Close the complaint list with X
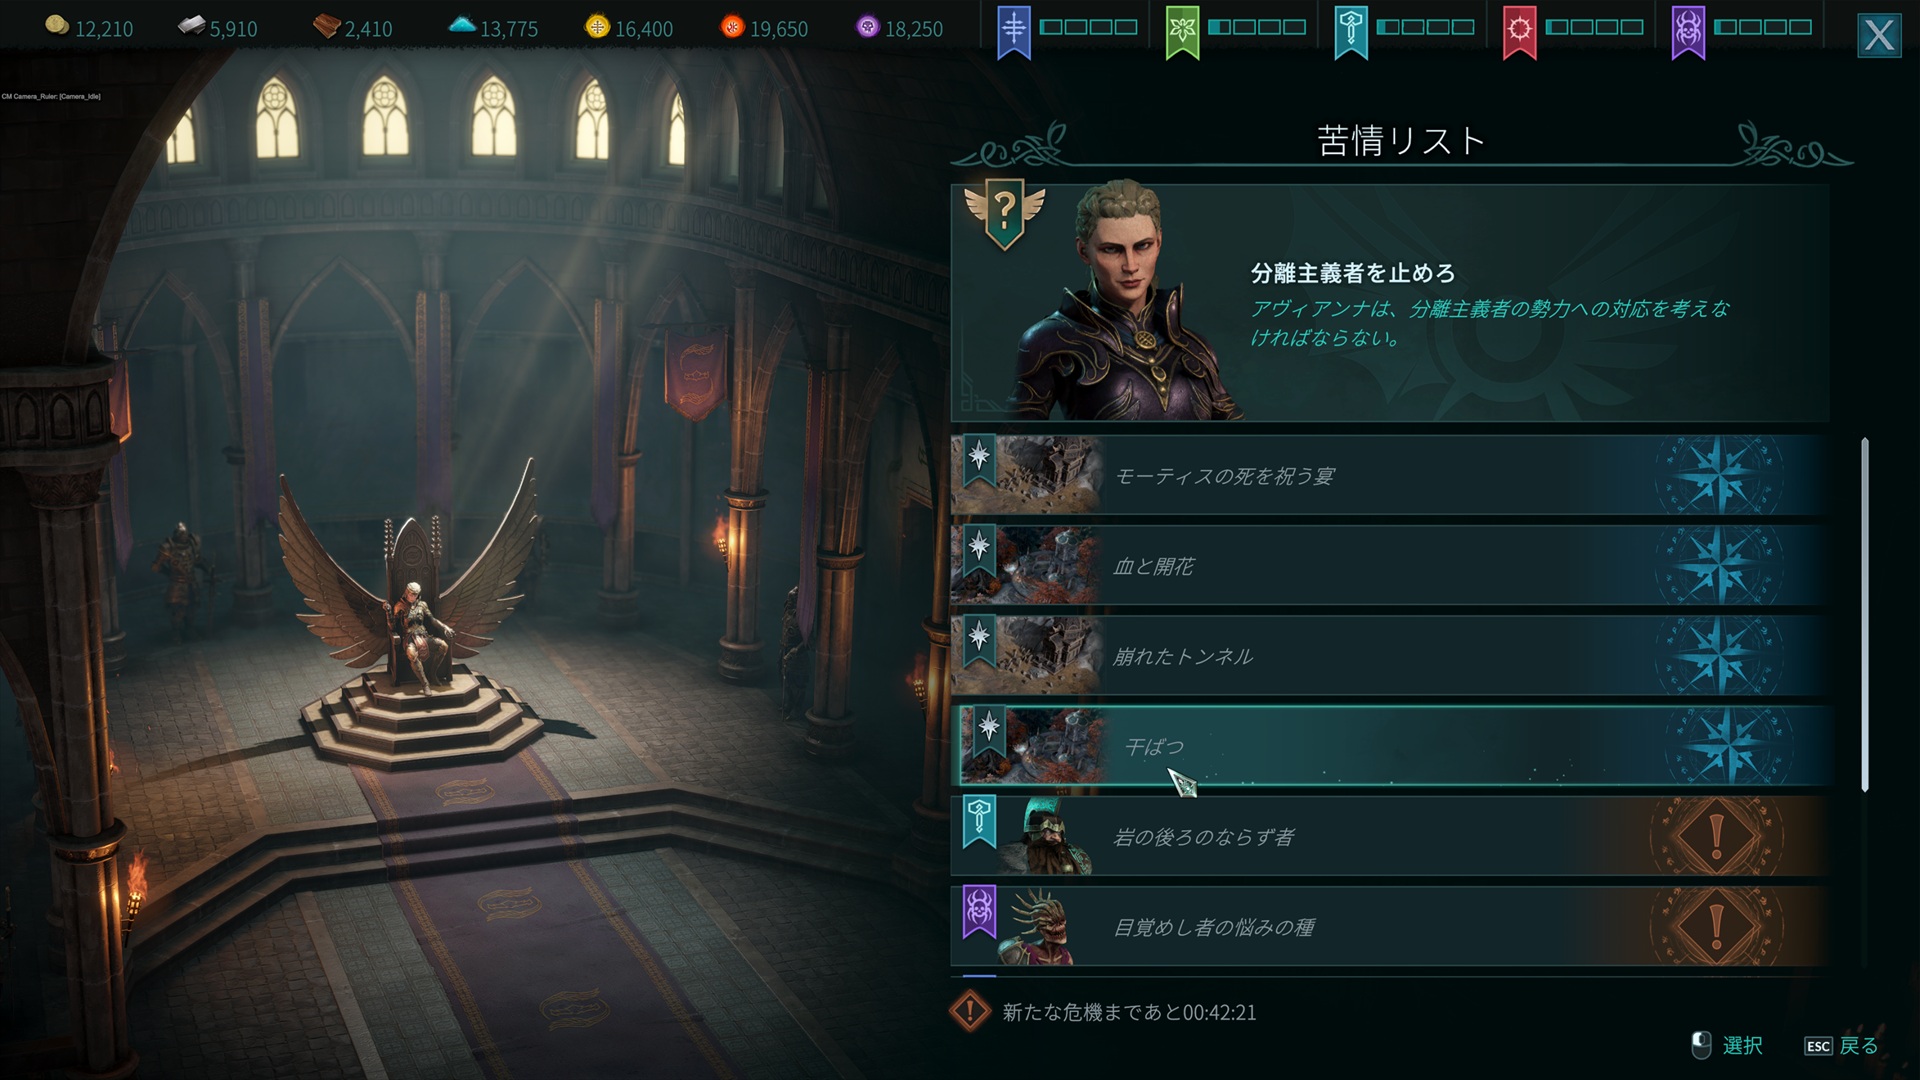The width and height of the screenshot is (1920, 1080). point(1879,36)
